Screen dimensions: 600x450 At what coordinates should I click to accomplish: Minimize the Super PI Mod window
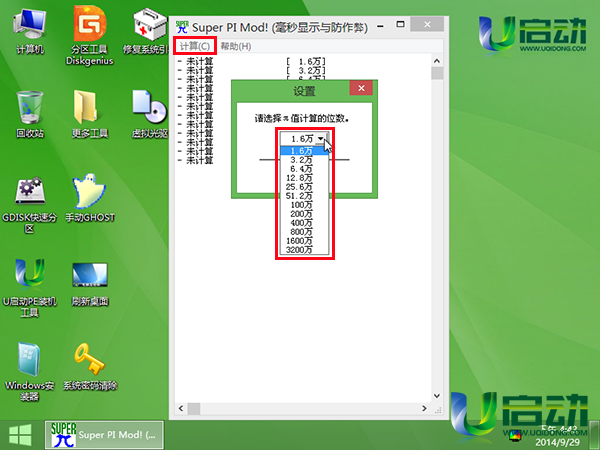pyautogui.click(x=380, y=26)
